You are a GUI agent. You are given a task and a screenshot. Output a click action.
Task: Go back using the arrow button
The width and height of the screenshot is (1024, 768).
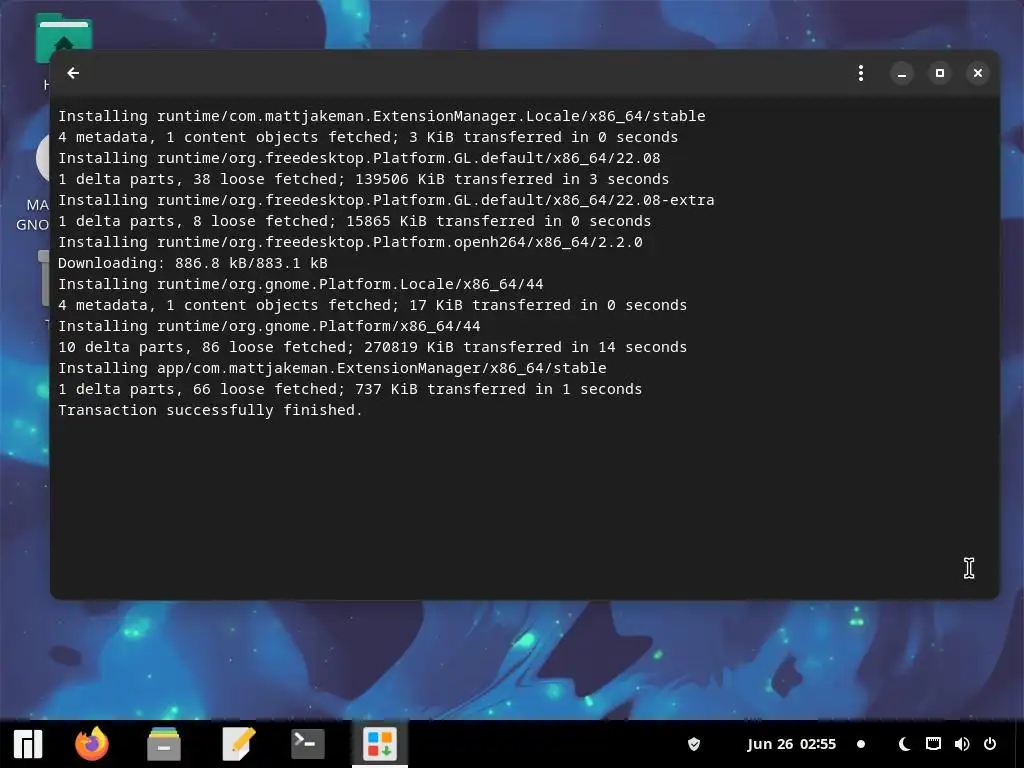(73, 73)
